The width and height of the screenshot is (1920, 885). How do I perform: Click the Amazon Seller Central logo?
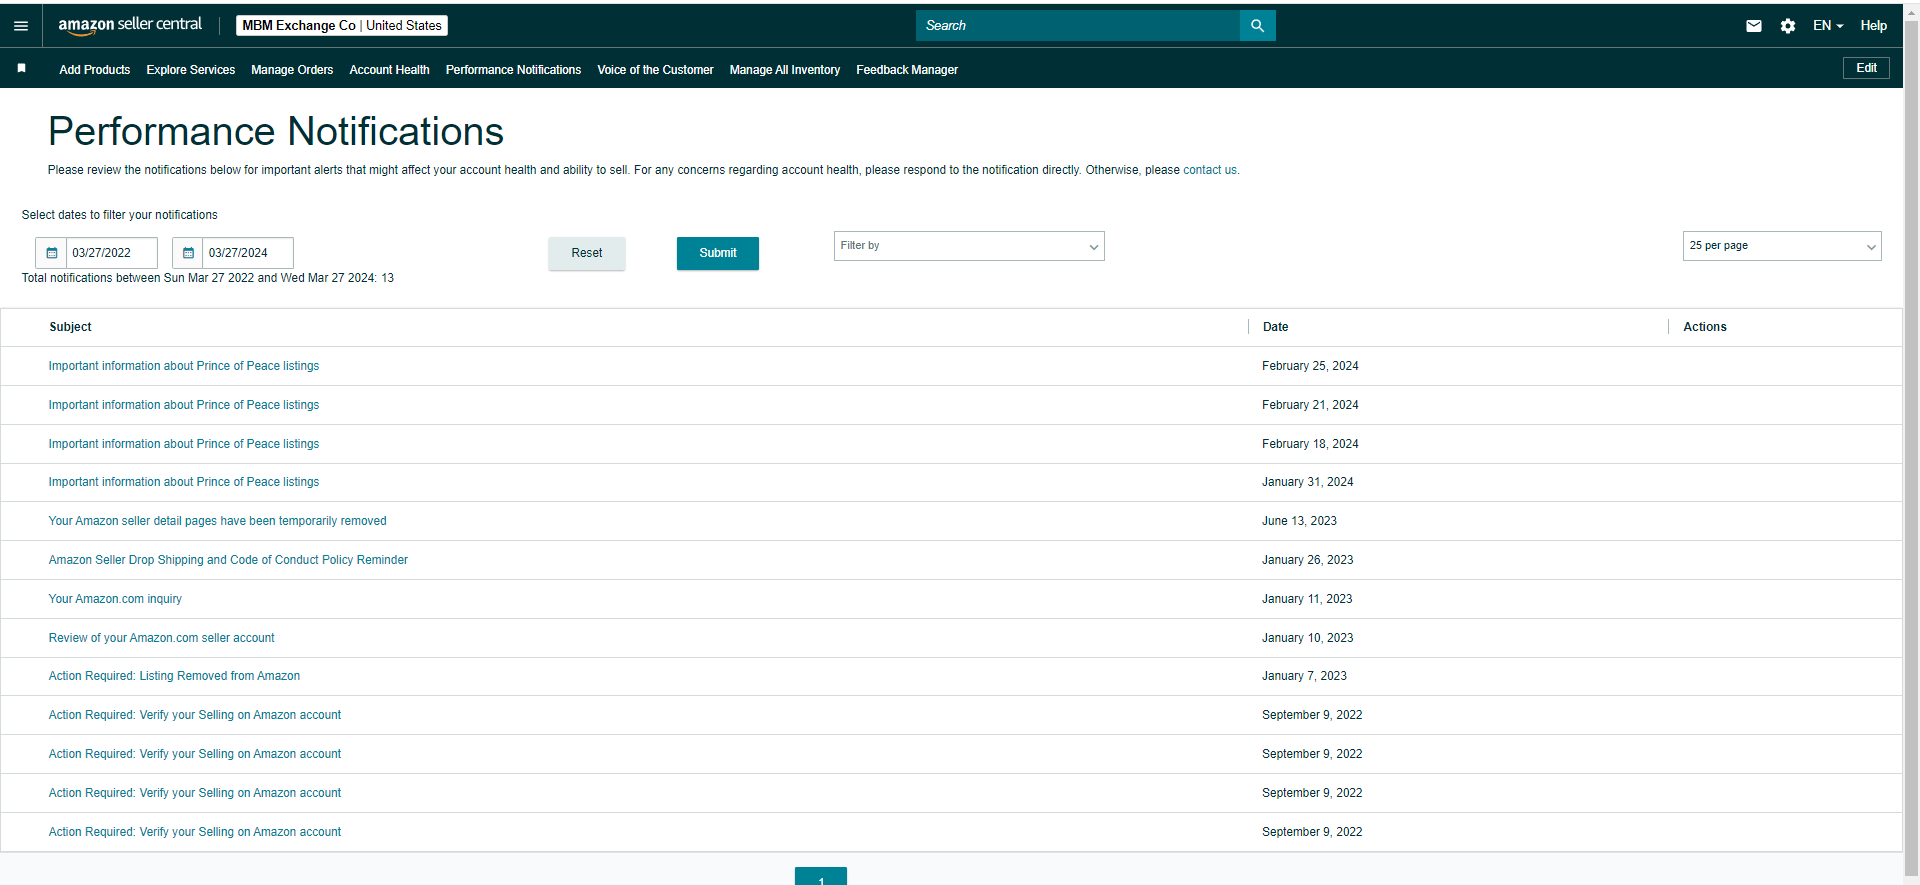coord(130,25)
